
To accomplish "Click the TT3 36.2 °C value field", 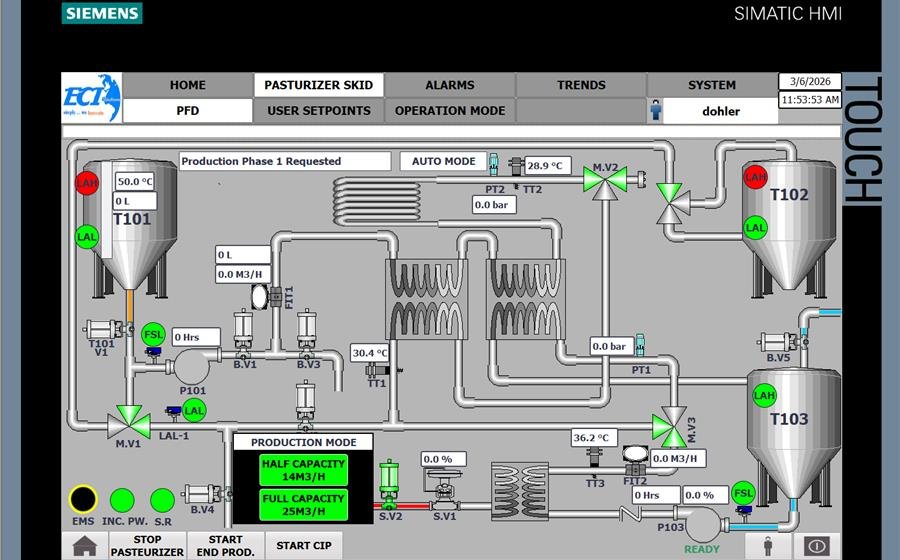I will point(594,438).
